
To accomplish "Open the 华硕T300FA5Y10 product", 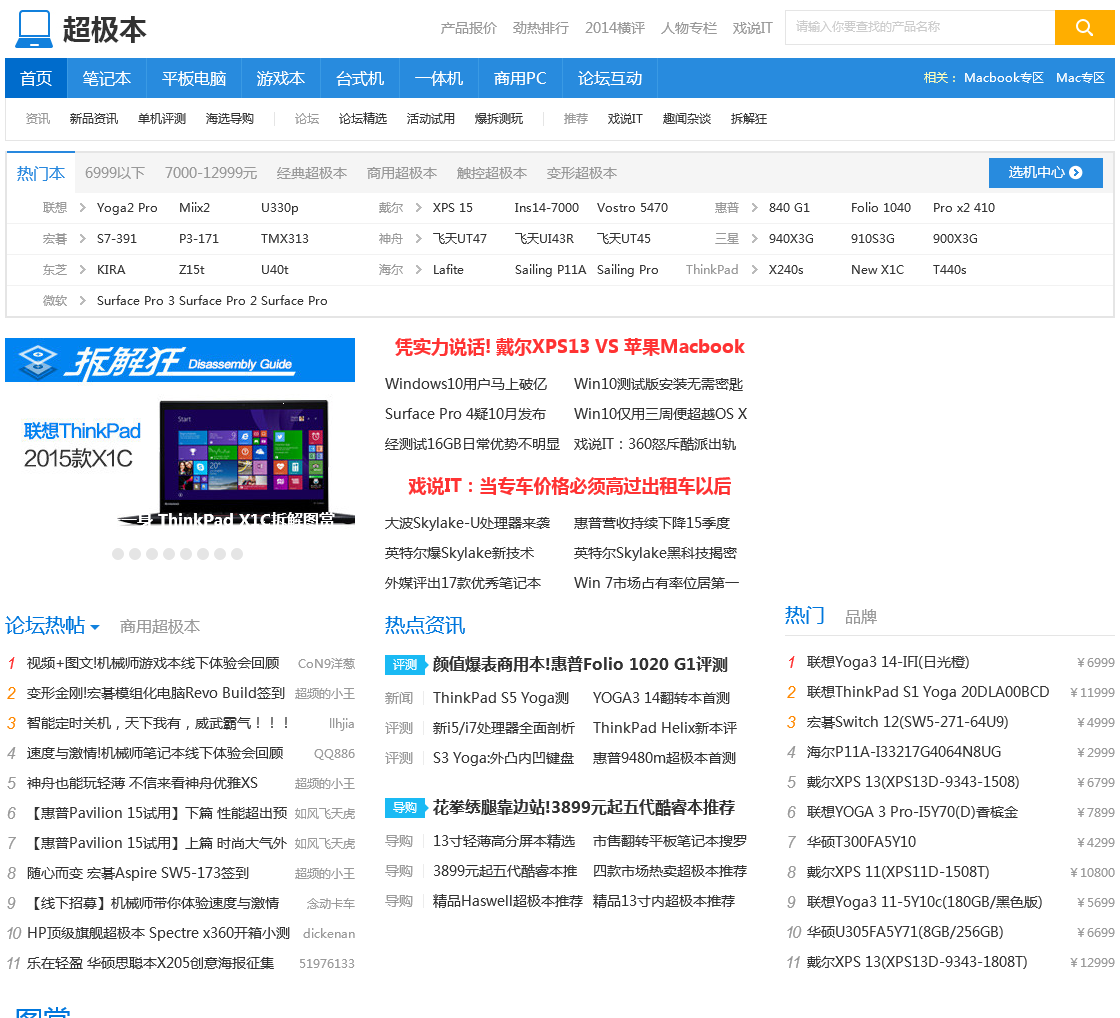I will point(861,842).
